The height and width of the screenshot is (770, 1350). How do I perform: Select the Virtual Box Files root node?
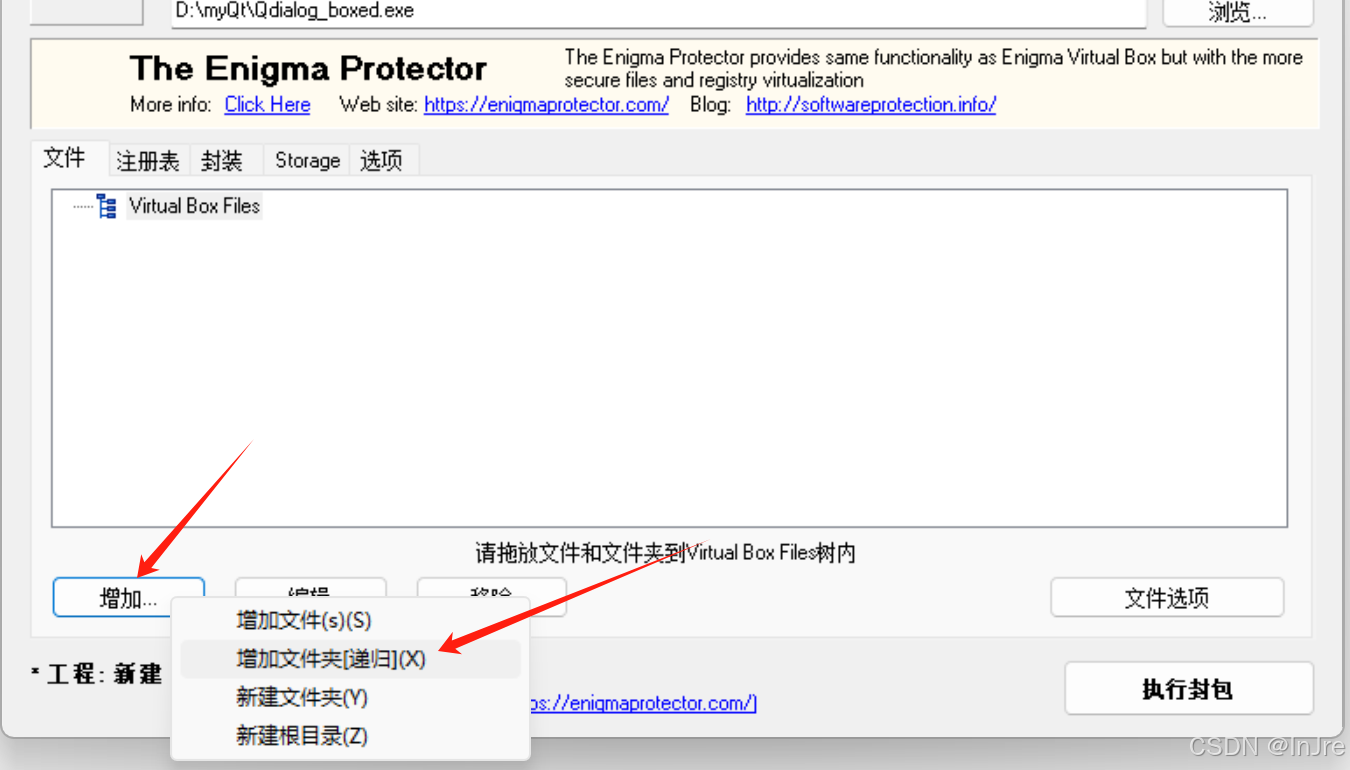[x=194, y=207]
